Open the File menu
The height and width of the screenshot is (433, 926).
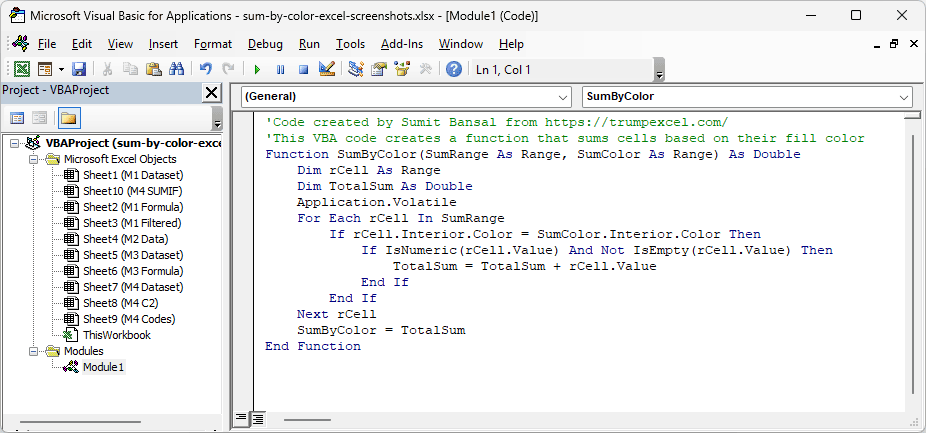[x=47, y=44]
